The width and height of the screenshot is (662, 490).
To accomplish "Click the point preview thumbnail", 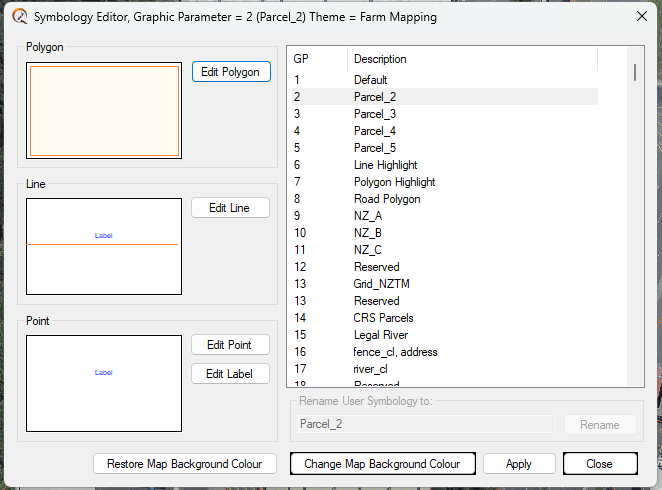I will [x=104, y=383].
